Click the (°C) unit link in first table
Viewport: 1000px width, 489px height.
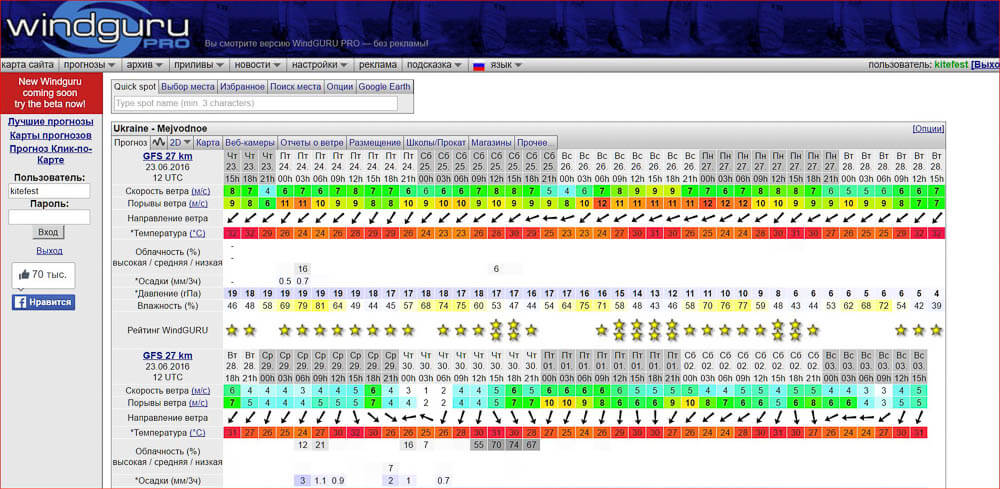pyautogui.click(x=197, y=234)
